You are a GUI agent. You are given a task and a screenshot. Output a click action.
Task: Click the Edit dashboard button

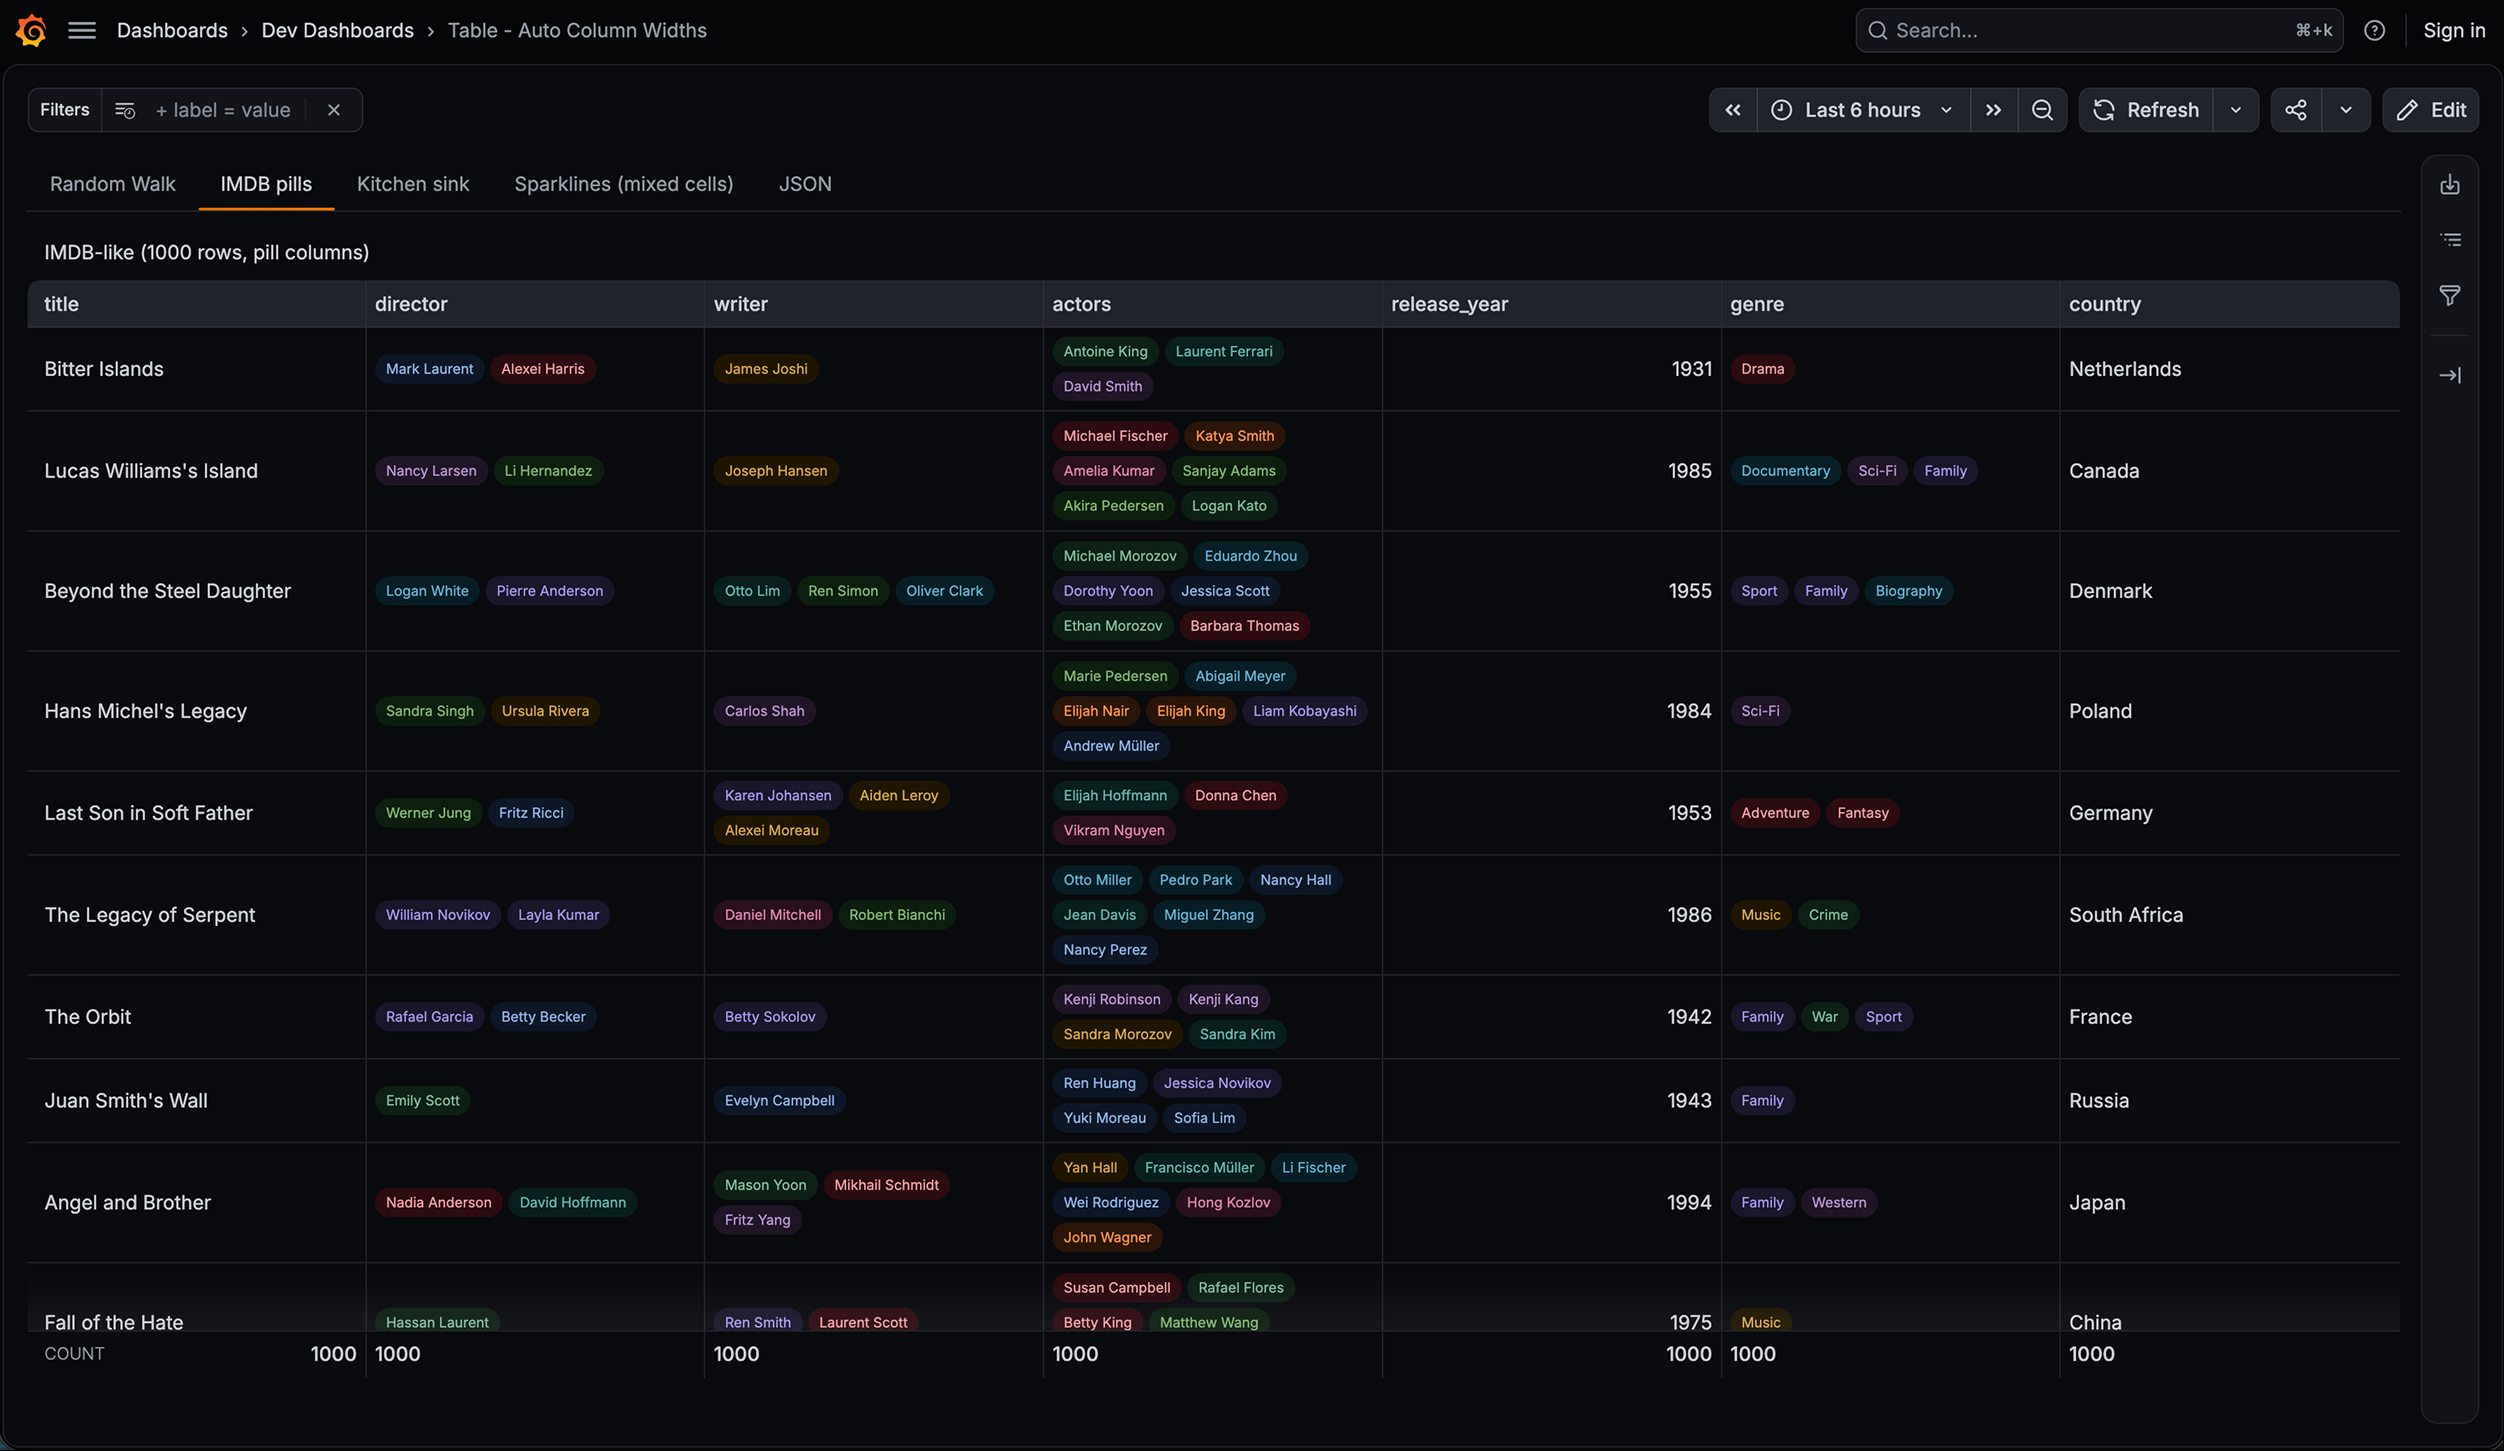click(x=2431, y=110)
